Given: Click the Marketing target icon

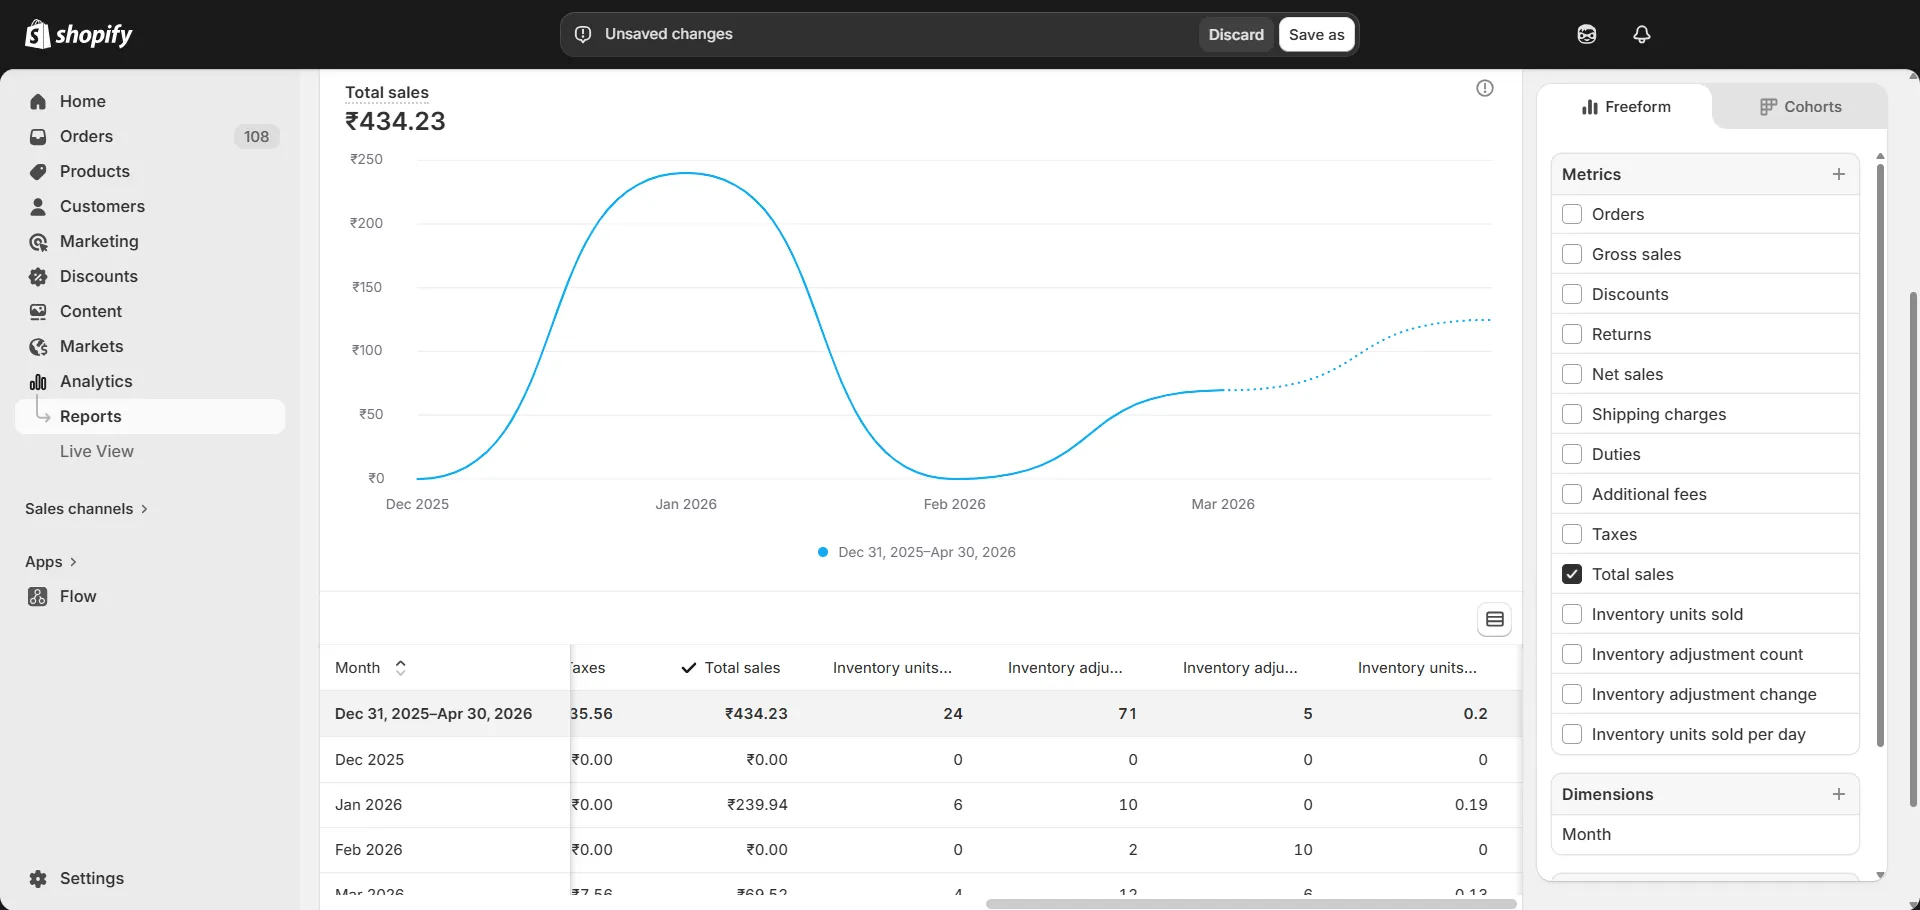Looking at the screenshot, I should 38,241.
